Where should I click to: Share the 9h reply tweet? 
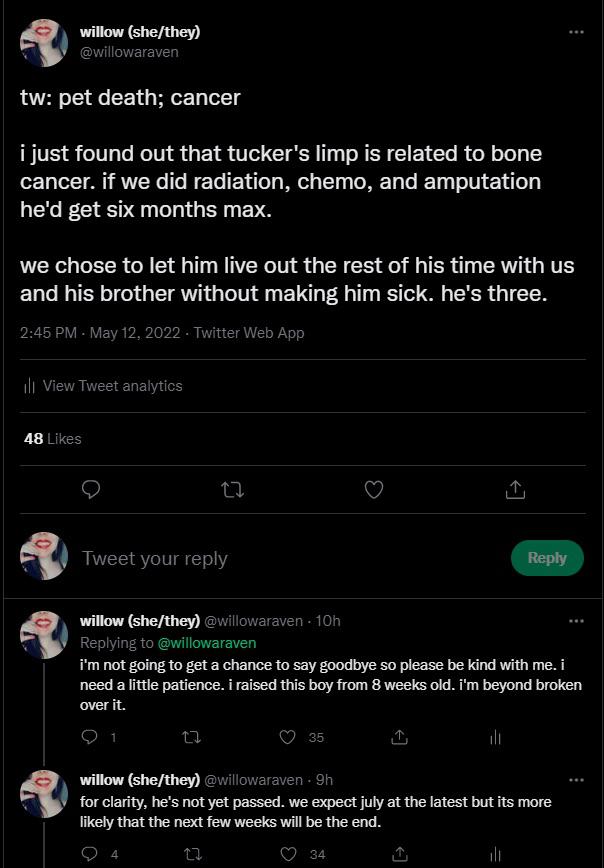[399, 854]
